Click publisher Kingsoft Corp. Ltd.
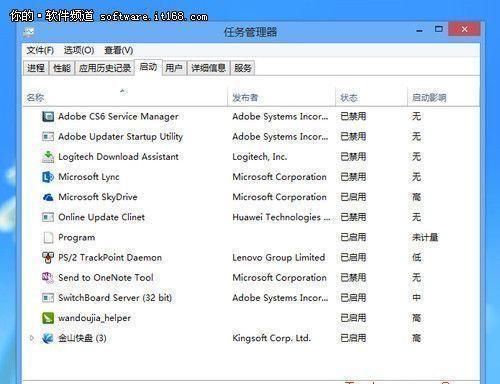The width and height of the screenshot is (500, 384). click(271, 338)
